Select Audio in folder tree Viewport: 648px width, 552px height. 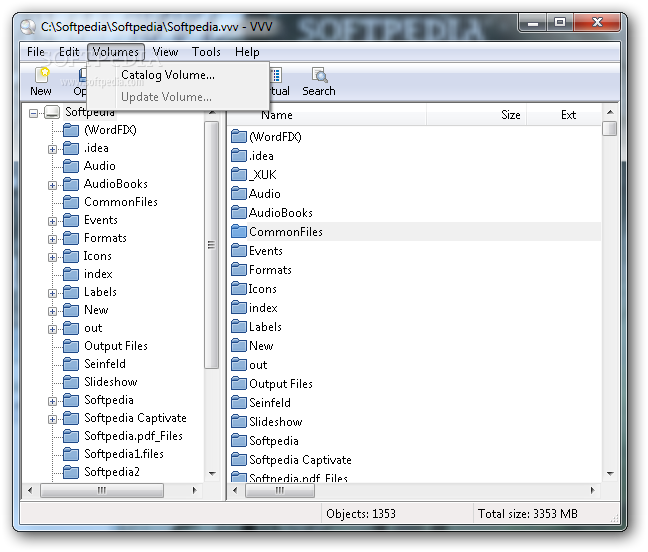(x=100, y=166)
